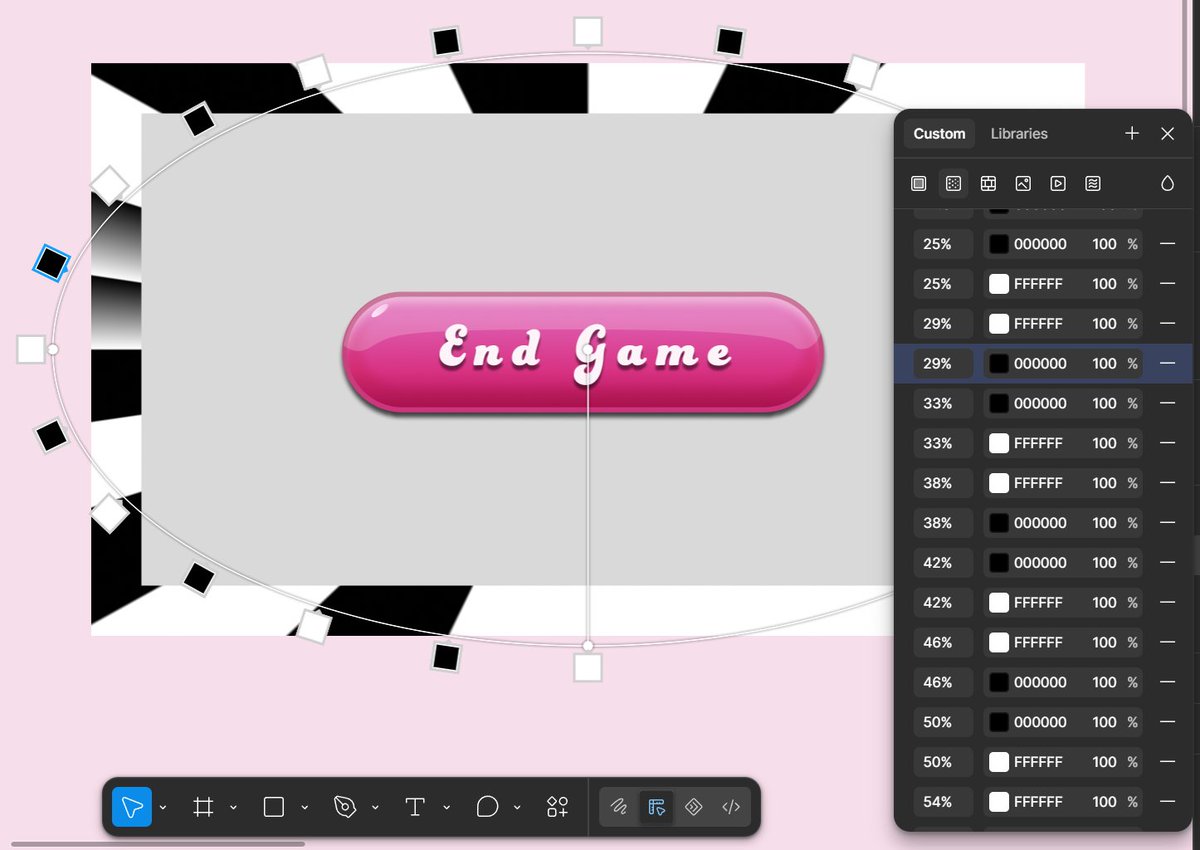Viewport: 1200px width, 850px height.
Task: Switch to Design mode toggle
Action: tap(656, 807)
